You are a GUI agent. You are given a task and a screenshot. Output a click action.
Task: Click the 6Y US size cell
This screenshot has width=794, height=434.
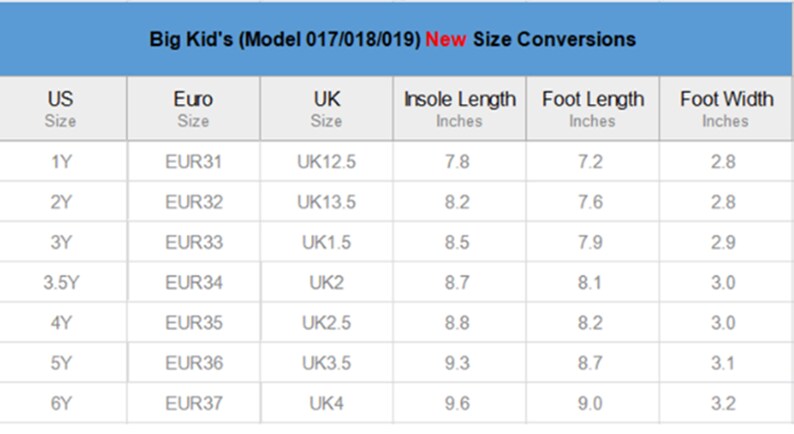coord(63,404)
